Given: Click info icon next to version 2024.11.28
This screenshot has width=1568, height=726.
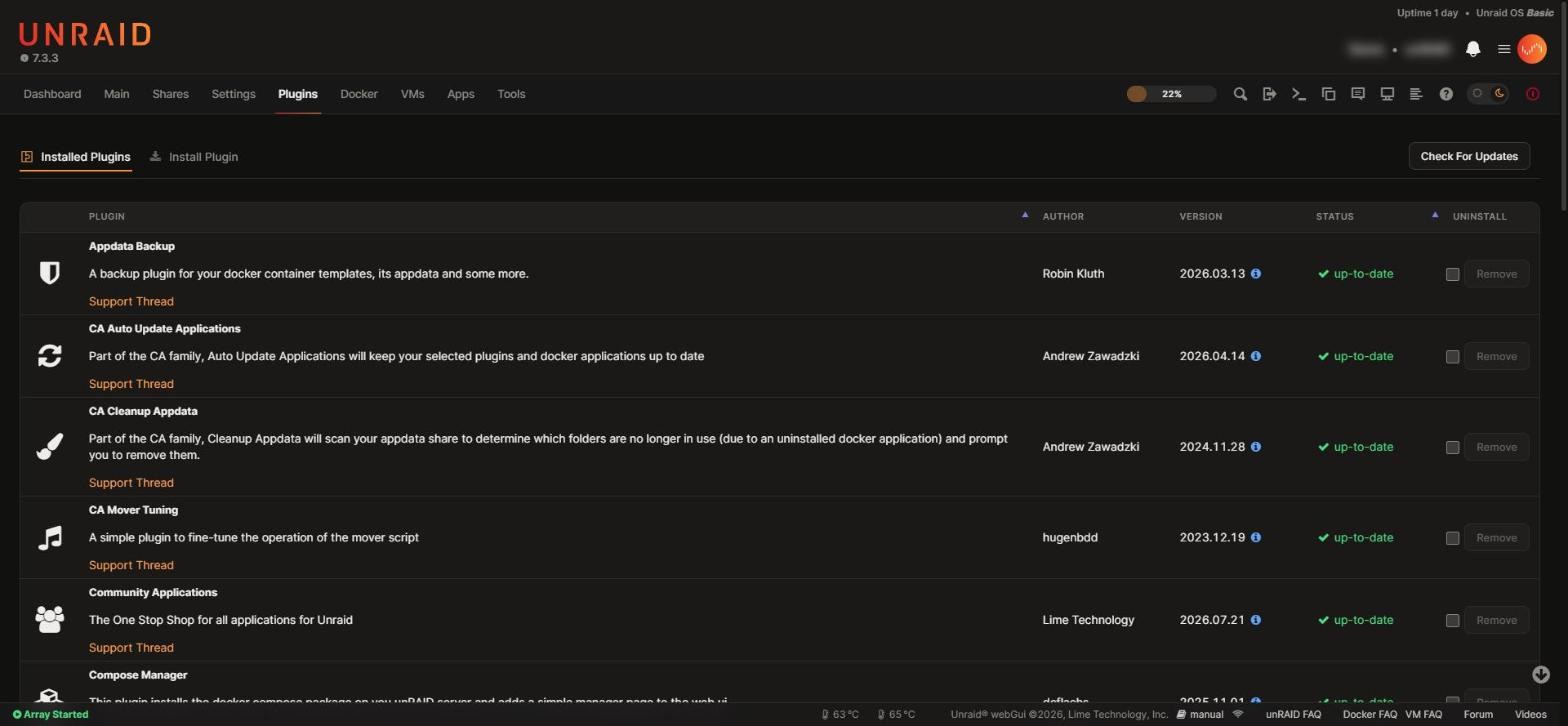Looking at the screenshot, I should [x=1256, y=447].
